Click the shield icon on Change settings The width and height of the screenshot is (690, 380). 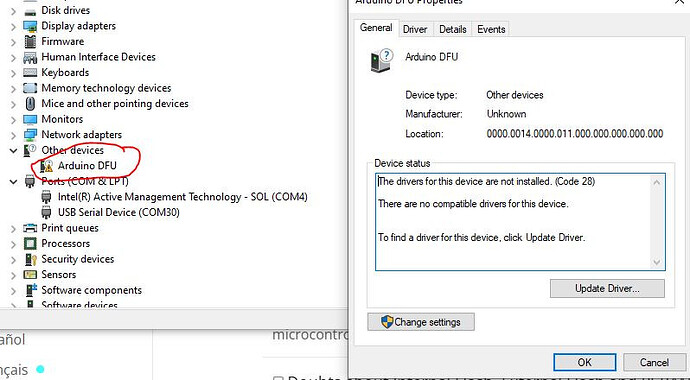coord(387,322)
